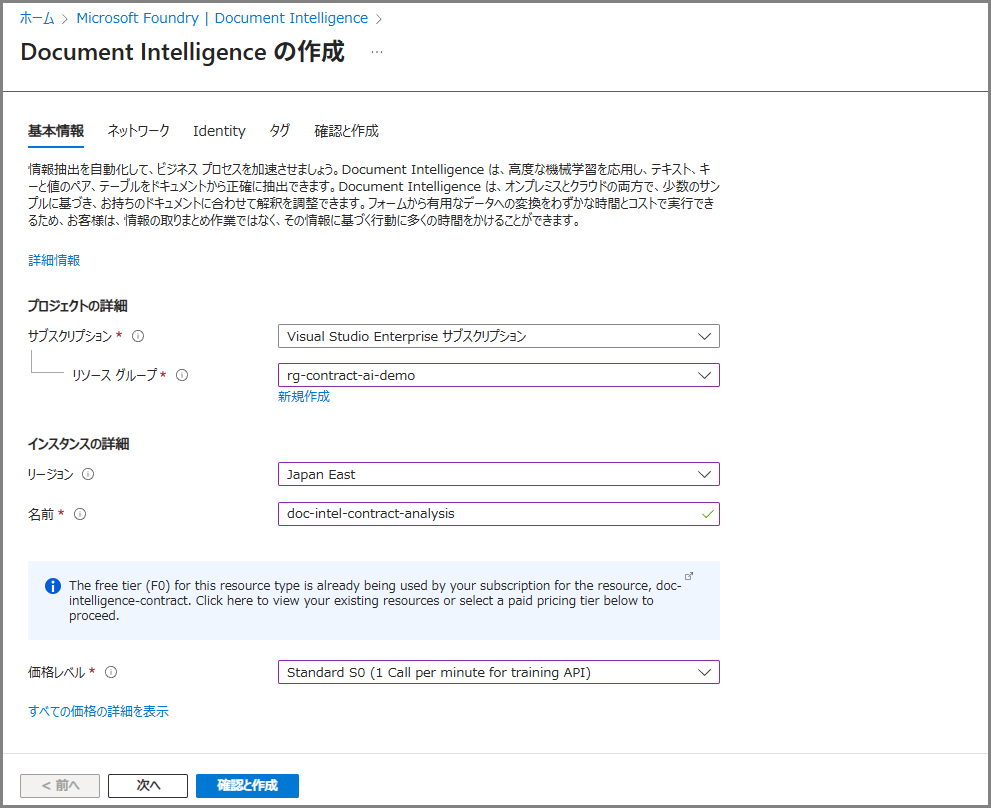Click 新規作成 link under resource group

304,397
